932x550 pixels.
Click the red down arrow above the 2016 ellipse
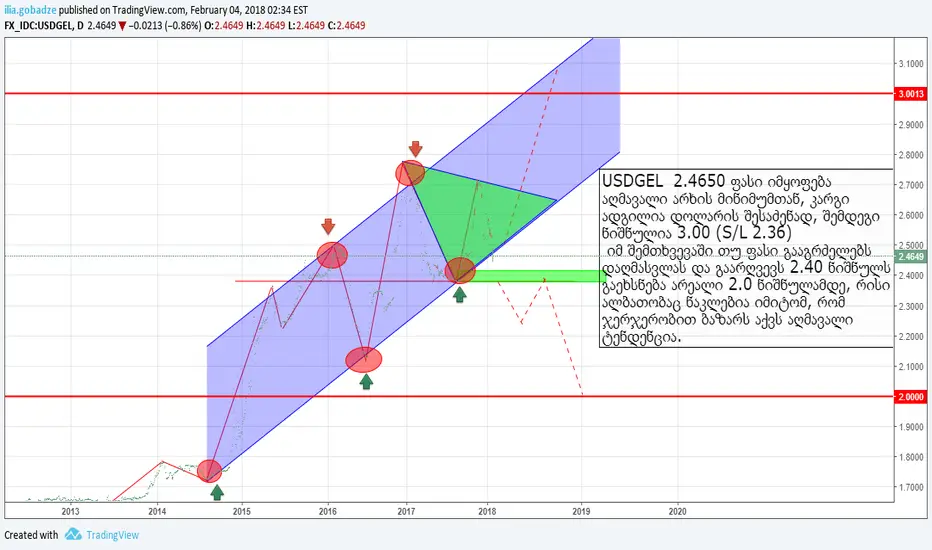tap(328, 226)
